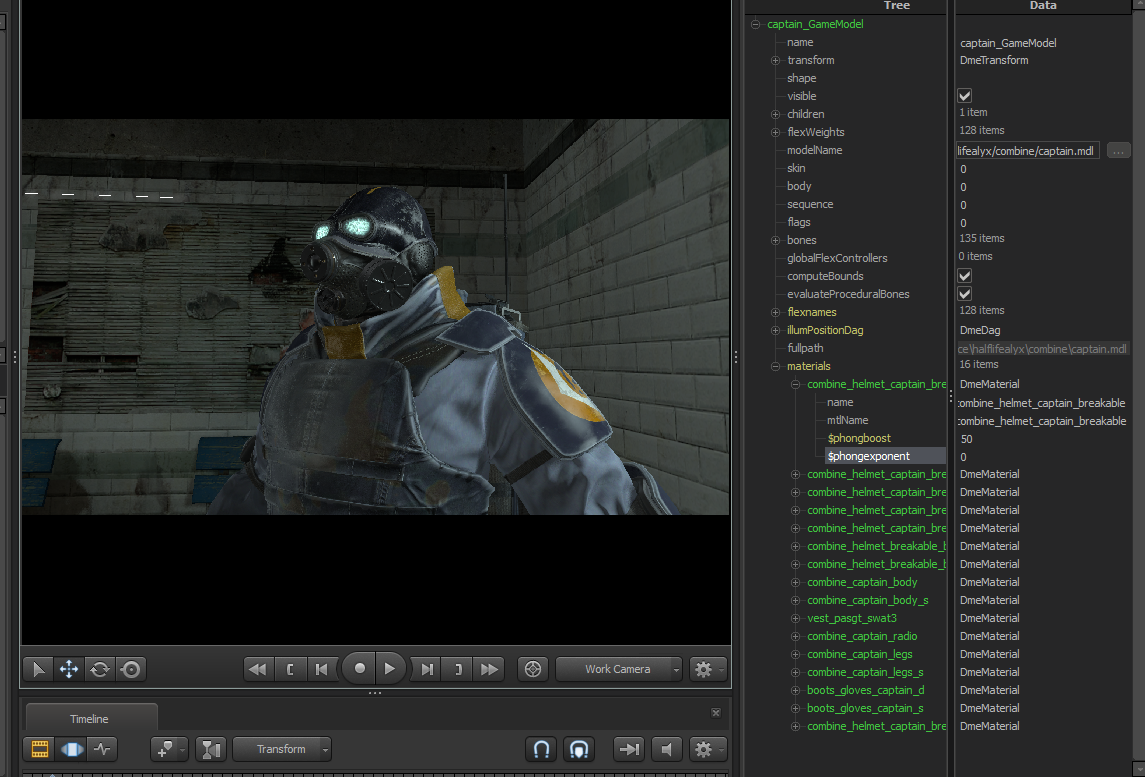Uncheck the evaluateProceduralBones checkbox
The image size is (1145, 777).
tap(965, 294)
